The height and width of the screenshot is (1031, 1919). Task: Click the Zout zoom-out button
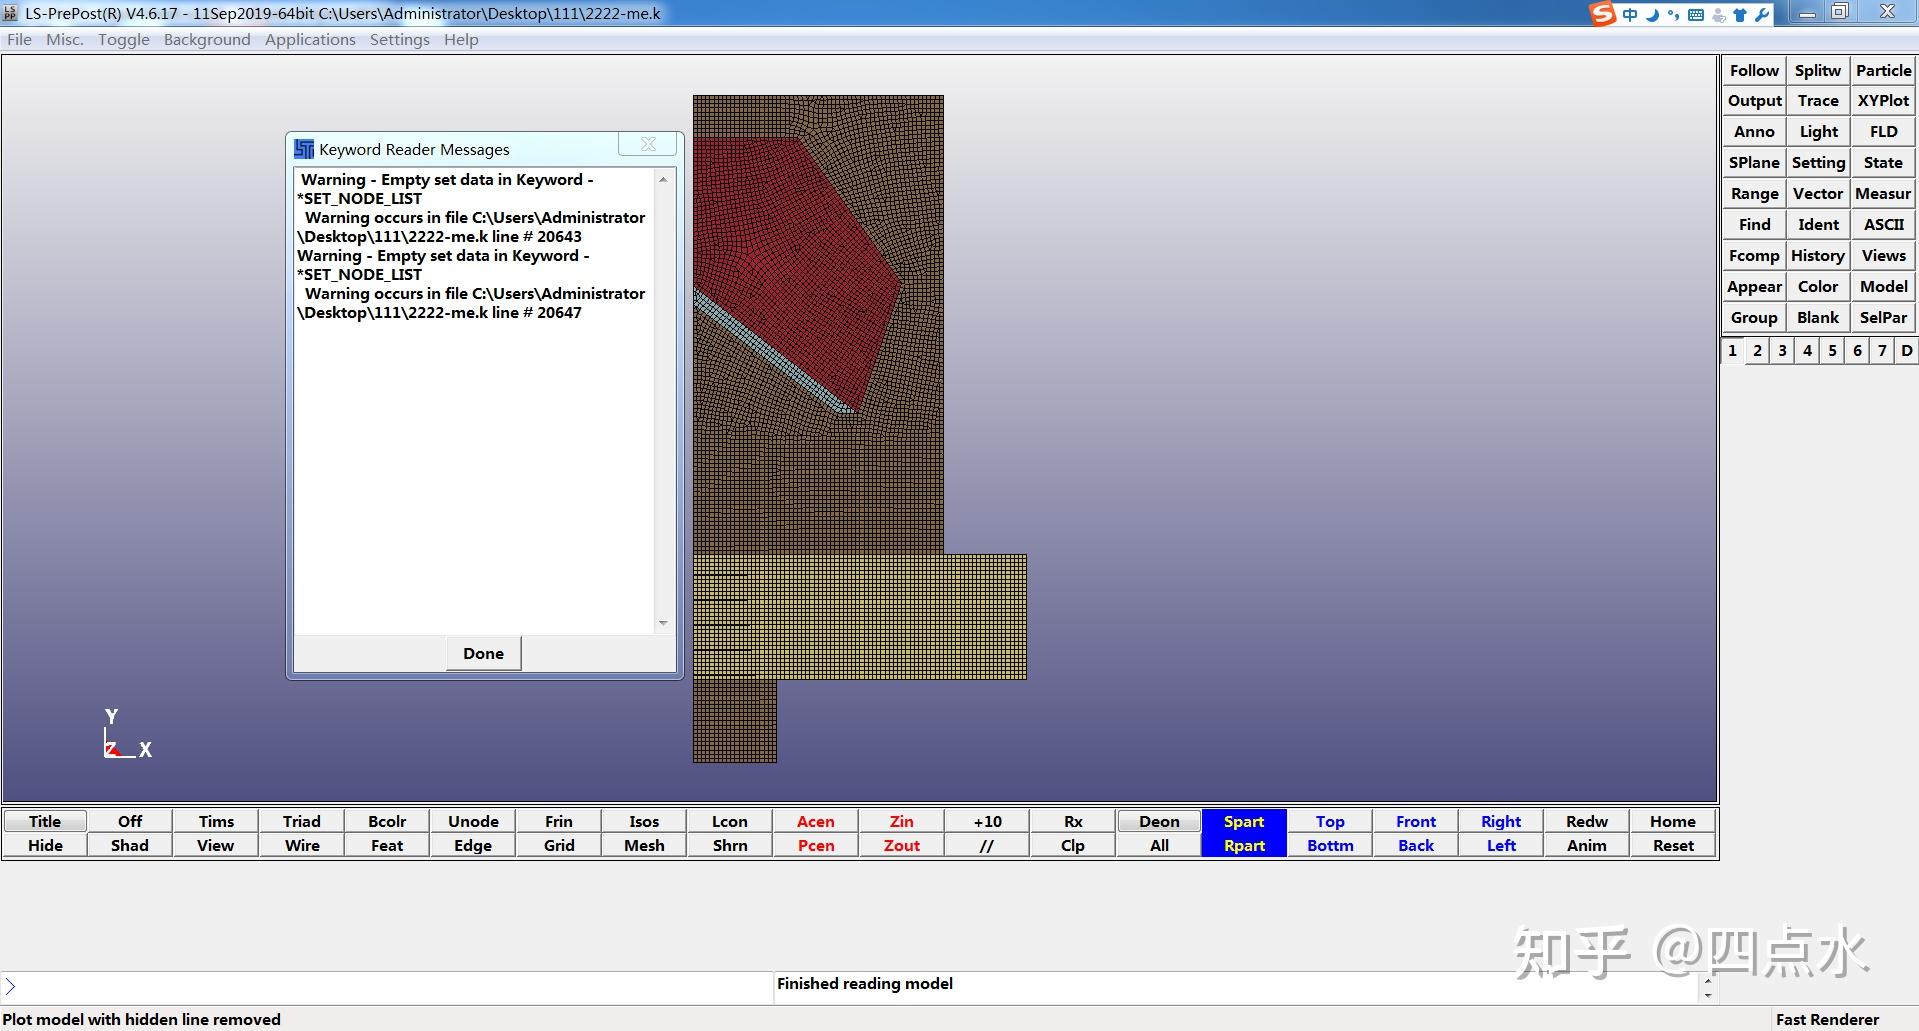click(901, 845)
